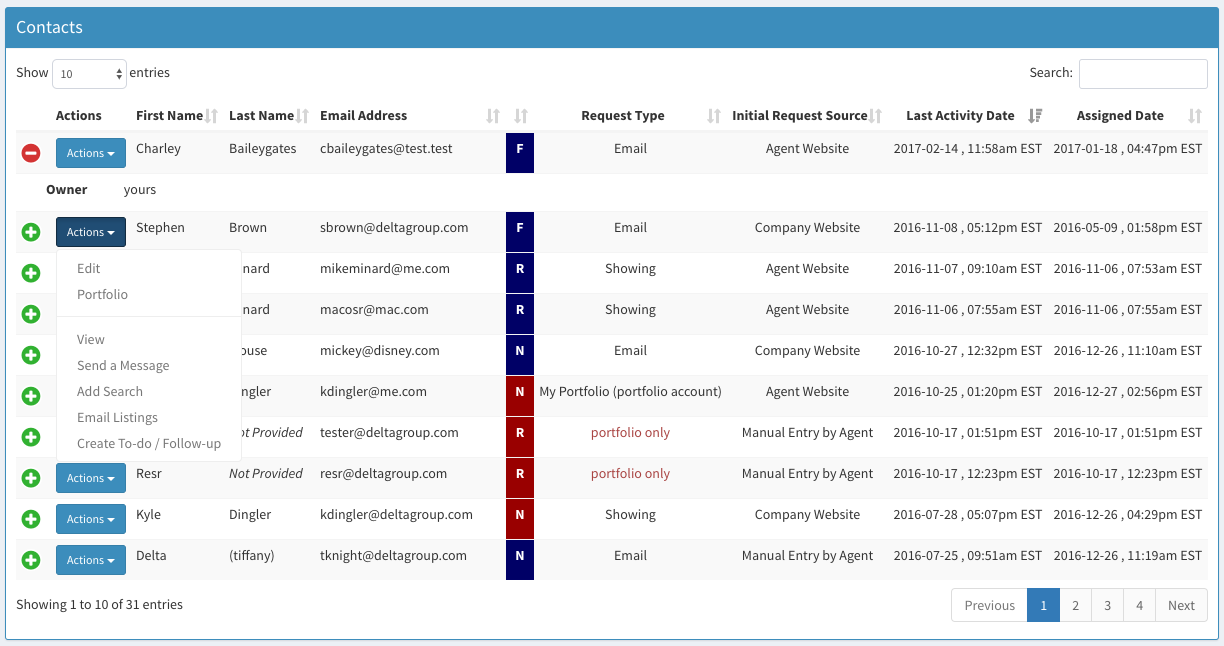The width and height of the screenshot is (1224, 646).
Task: Select Edit from the Actions menu
Action: pos(90,268)
